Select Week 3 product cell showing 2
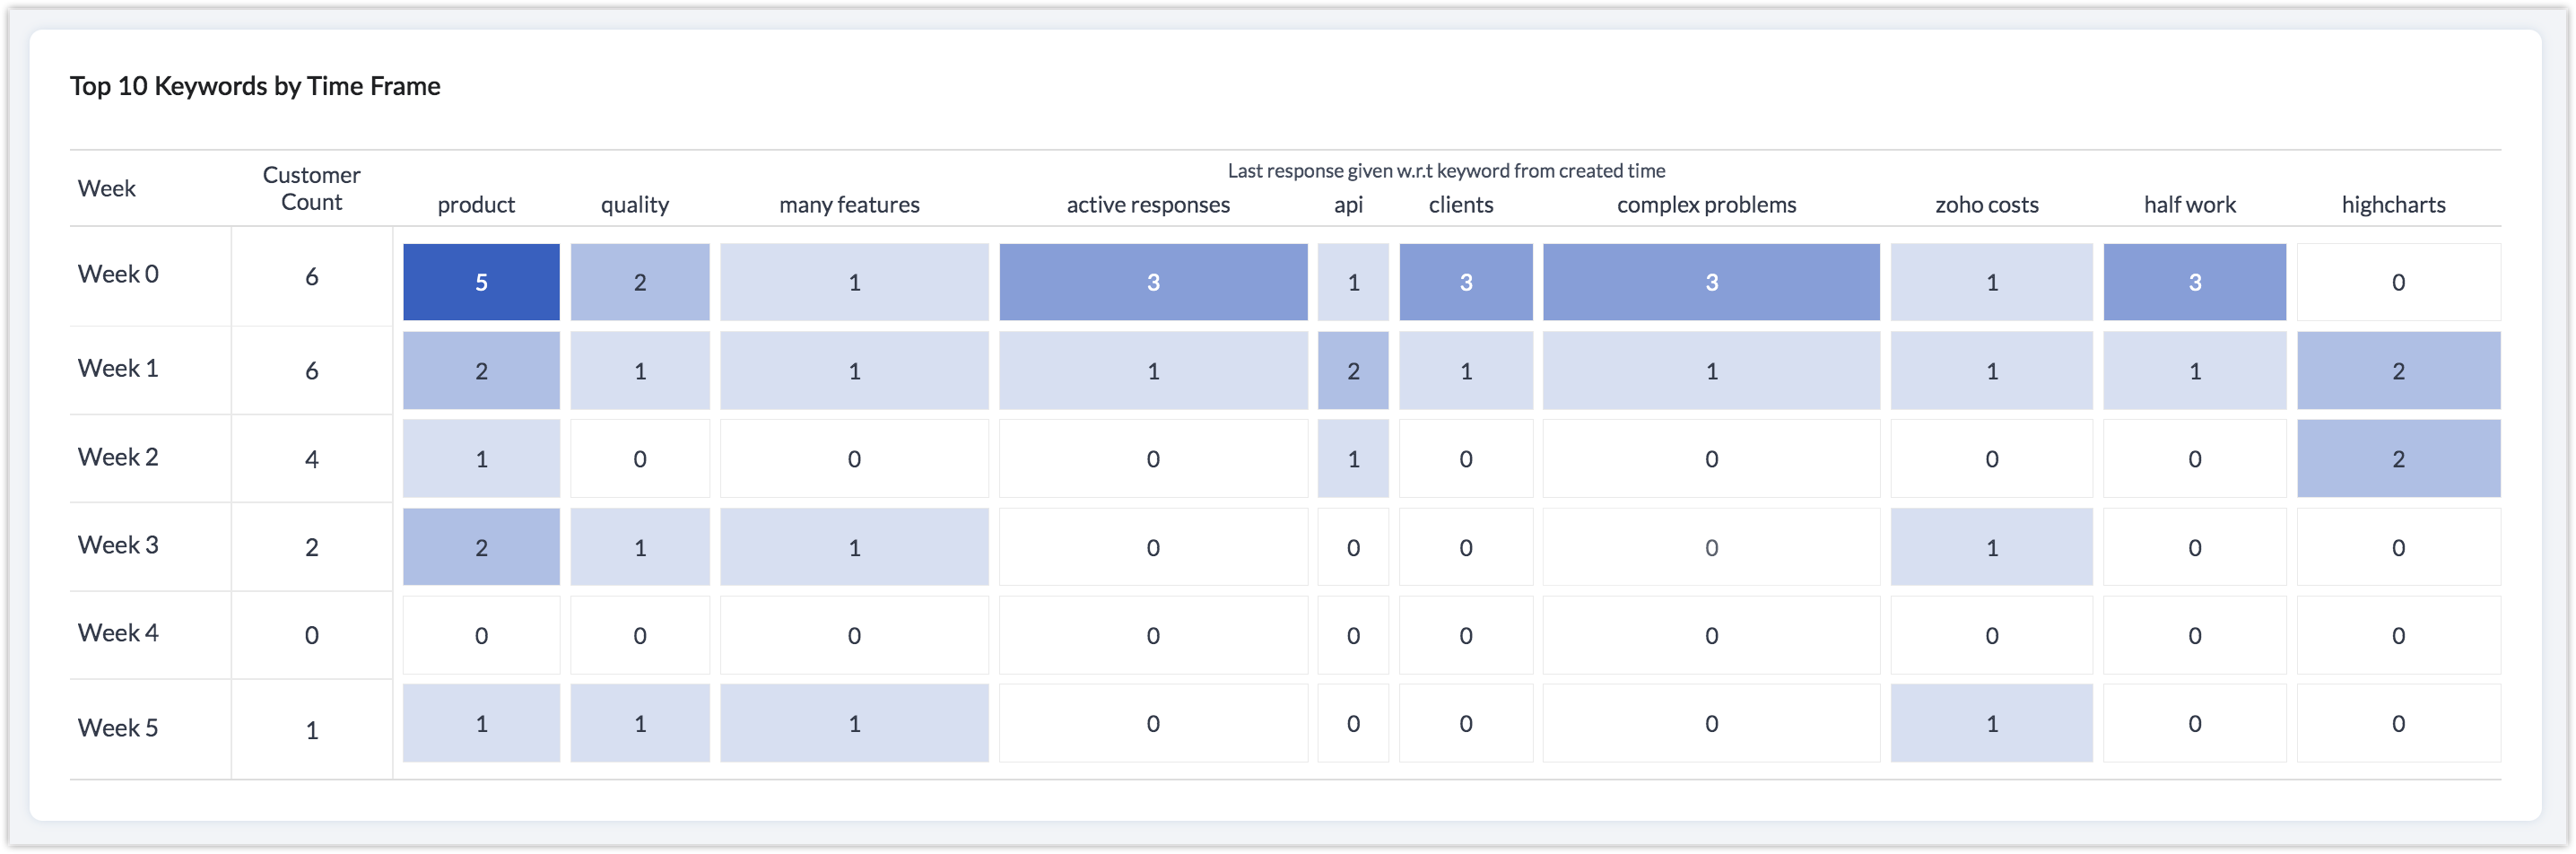This screenshot has height=854, width=2576. tap(481, 547)
